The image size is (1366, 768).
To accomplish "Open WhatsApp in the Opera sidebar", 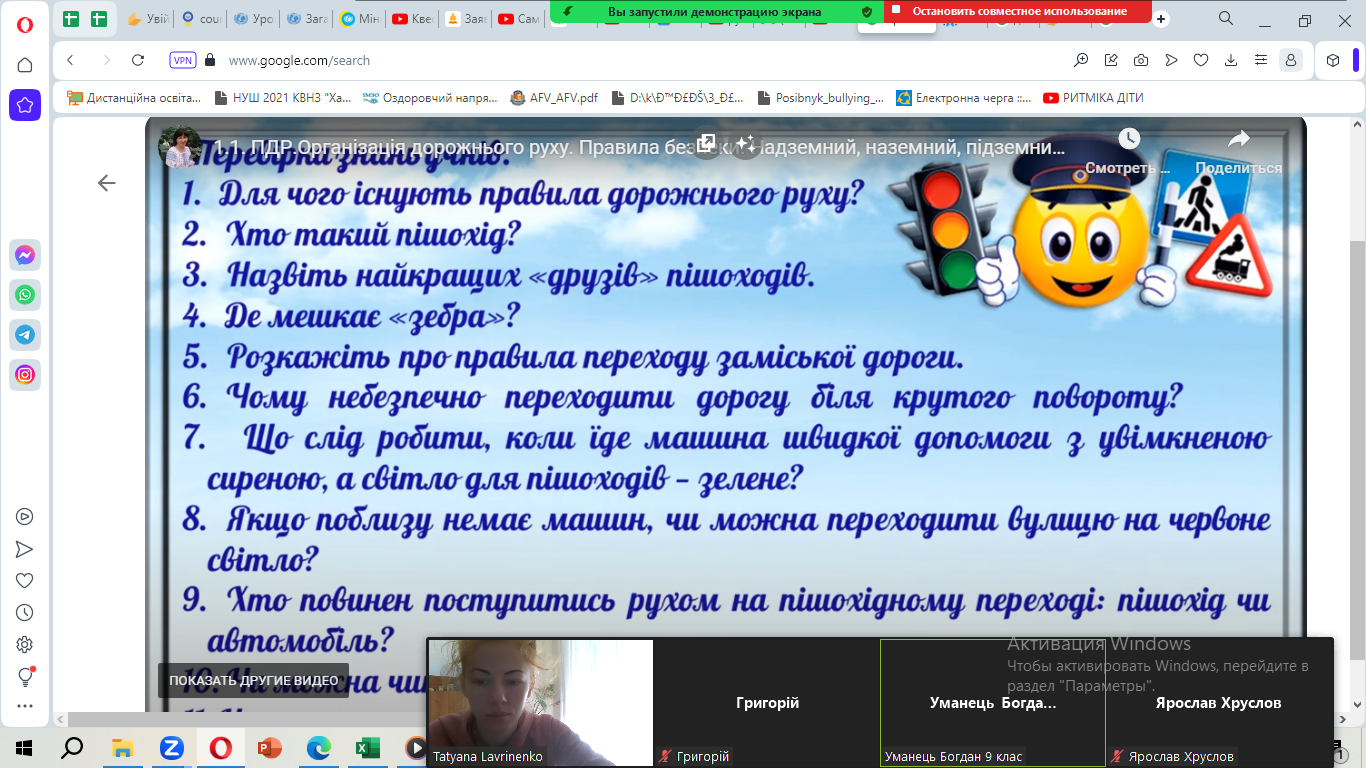I will click(x=25, y=295).
